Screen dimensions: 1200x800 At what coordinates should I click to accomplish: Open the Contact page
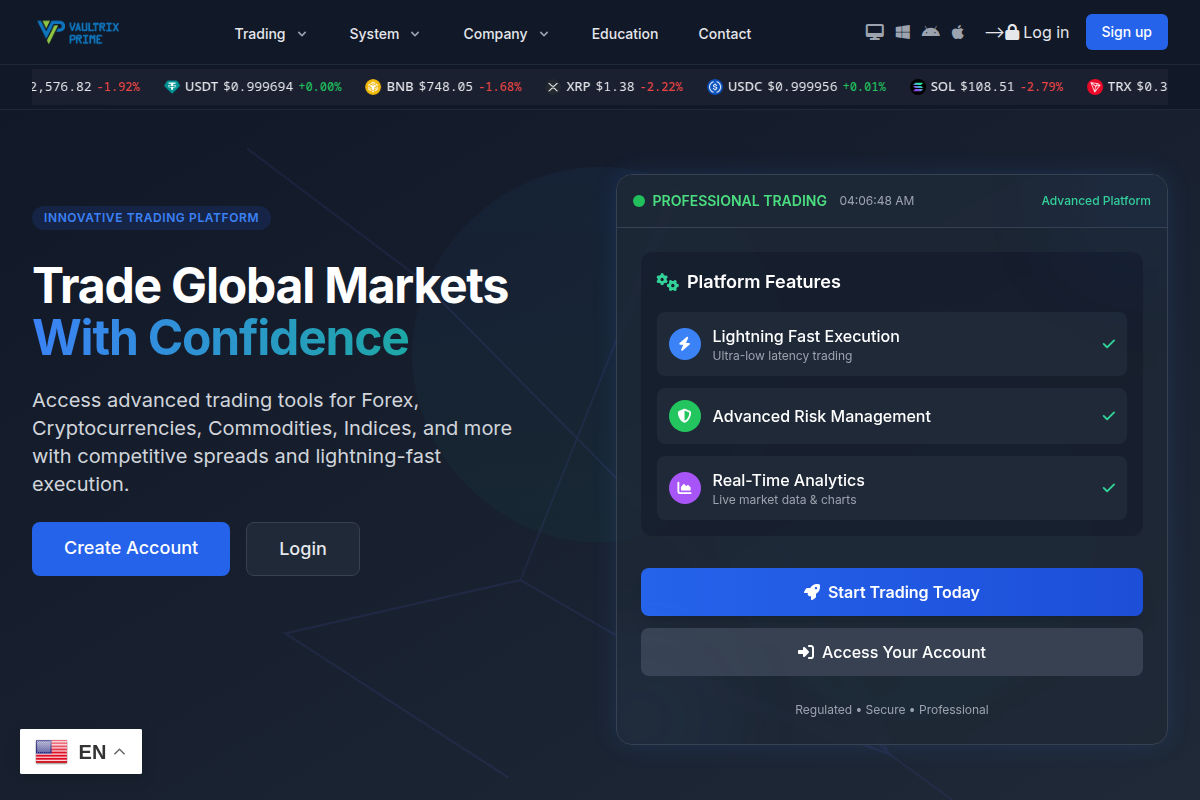pos(725,33)
